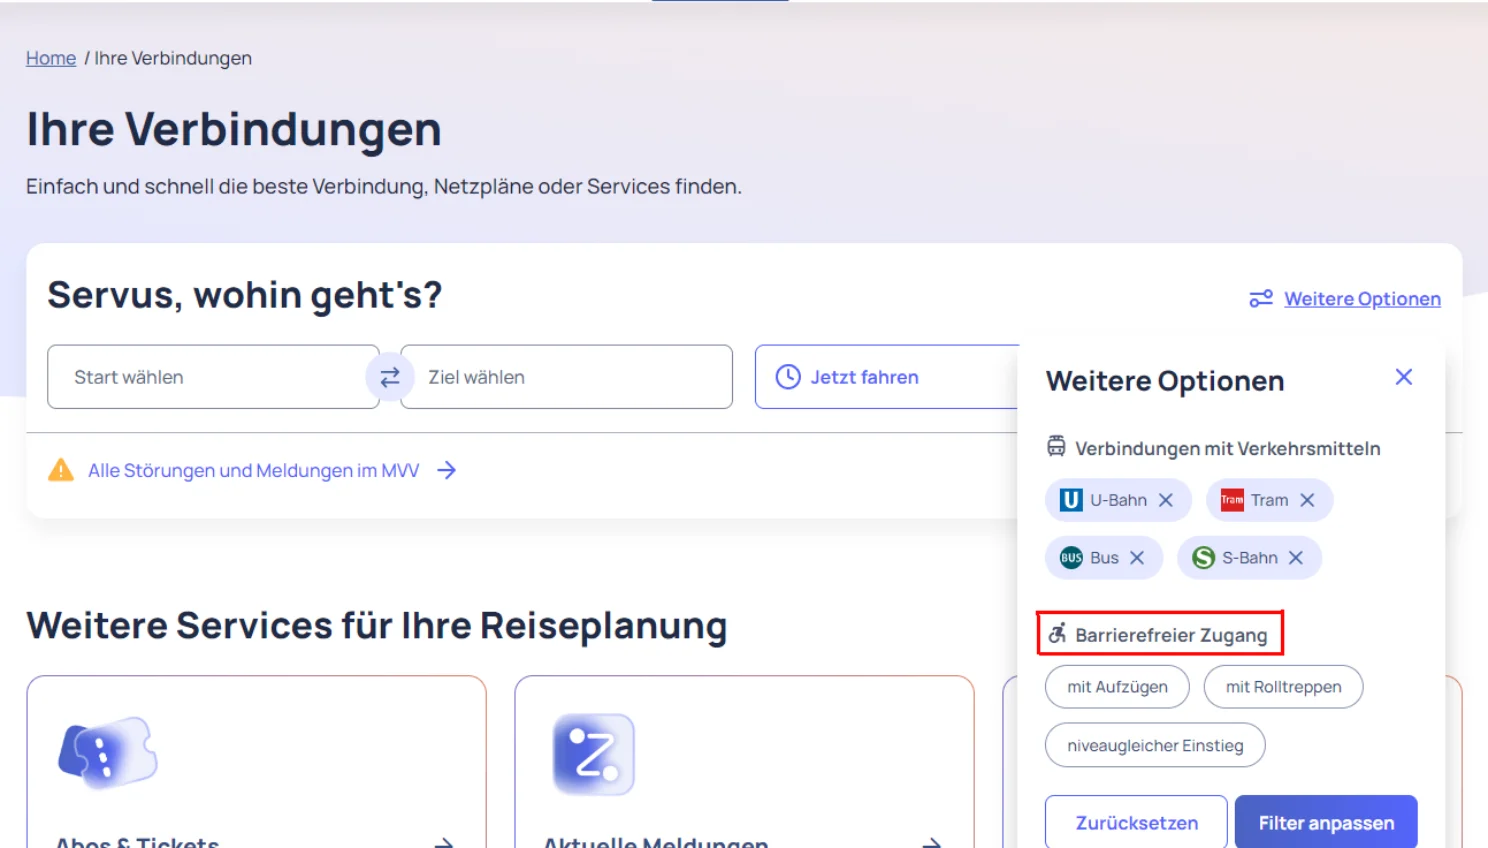This screenshot has width=1488, height=848.
Task: Click the Aktuelle Meldungen card icon
Action: 594,754
